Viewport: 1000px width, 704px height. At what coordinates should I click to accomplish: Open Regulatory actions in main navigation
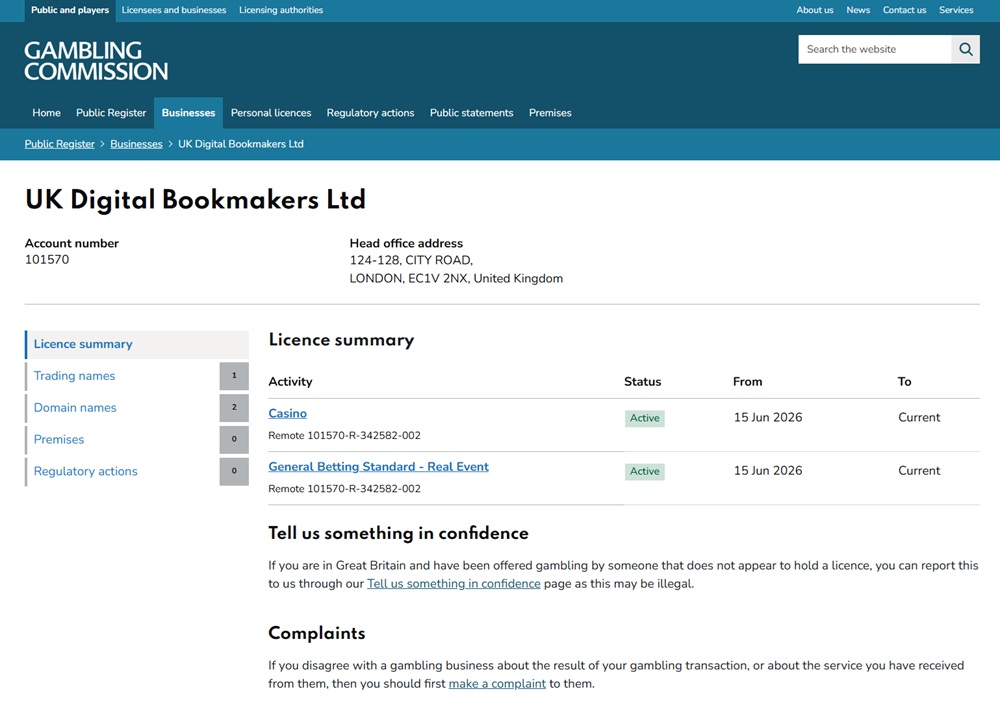pos(371,113)
